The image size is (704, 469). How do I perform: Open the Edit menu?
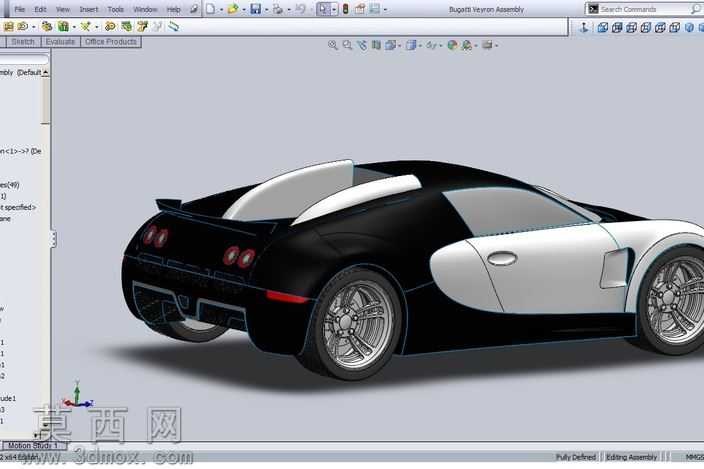coord(40,9)
